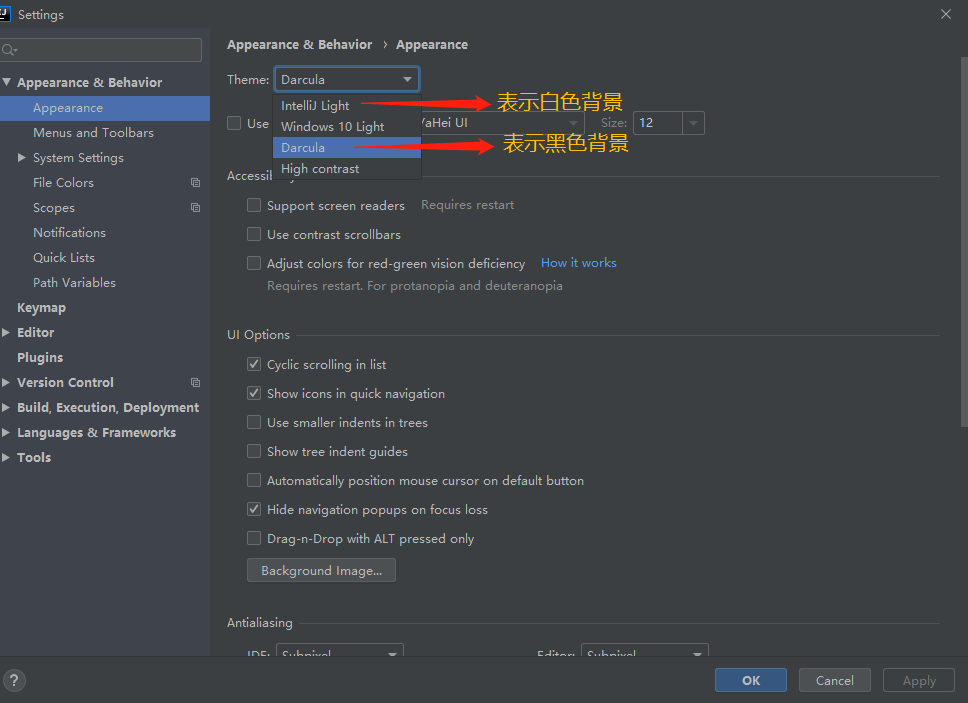Screen dimensions: 968x703
Task: Click the Cancel button
Action: click(x=835, y=680)
